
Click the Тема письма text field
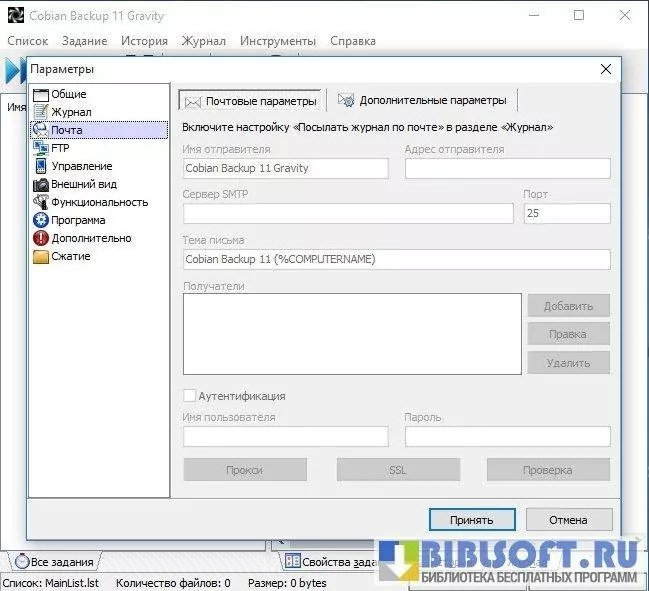[x=396, y=259]
